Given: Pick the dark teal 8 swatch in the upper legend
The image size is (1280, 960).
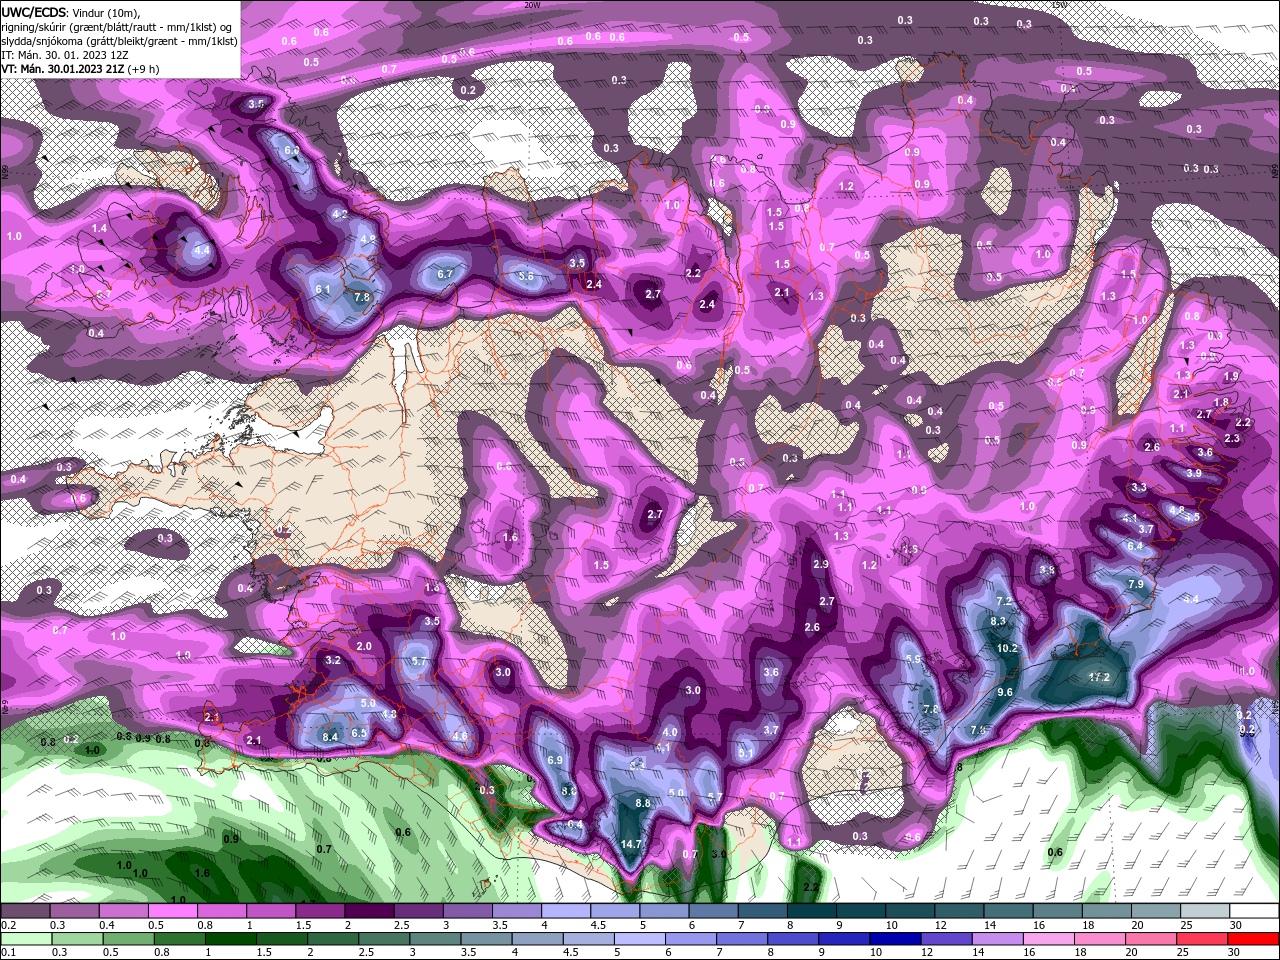Looking at the screenshot, I should [812, 912].
